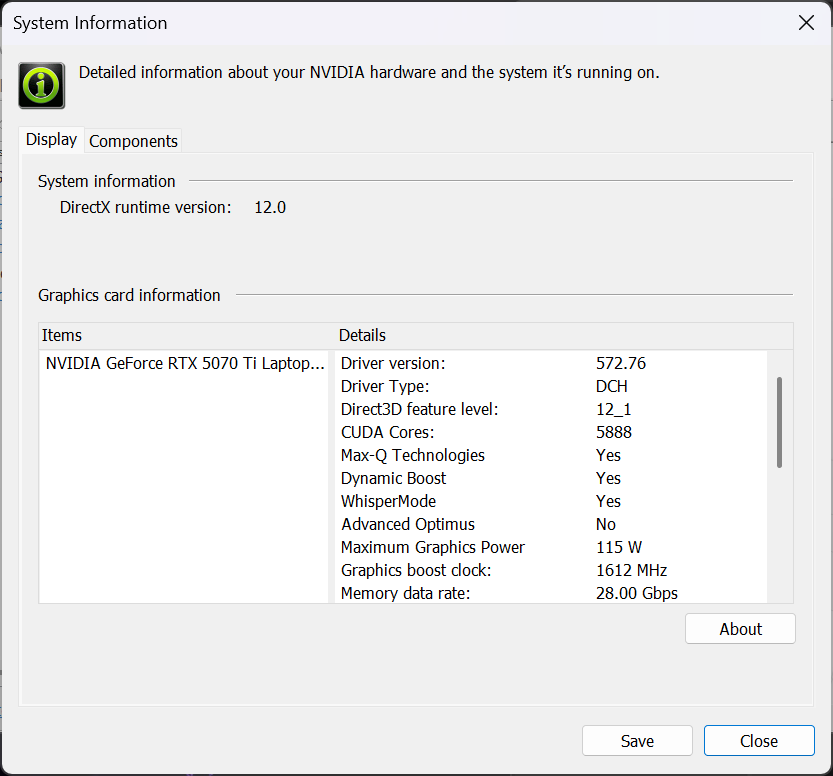The image size is (833, 776).
Task: Click the About button
Action: pyautogui.click(x=740, y=629)
